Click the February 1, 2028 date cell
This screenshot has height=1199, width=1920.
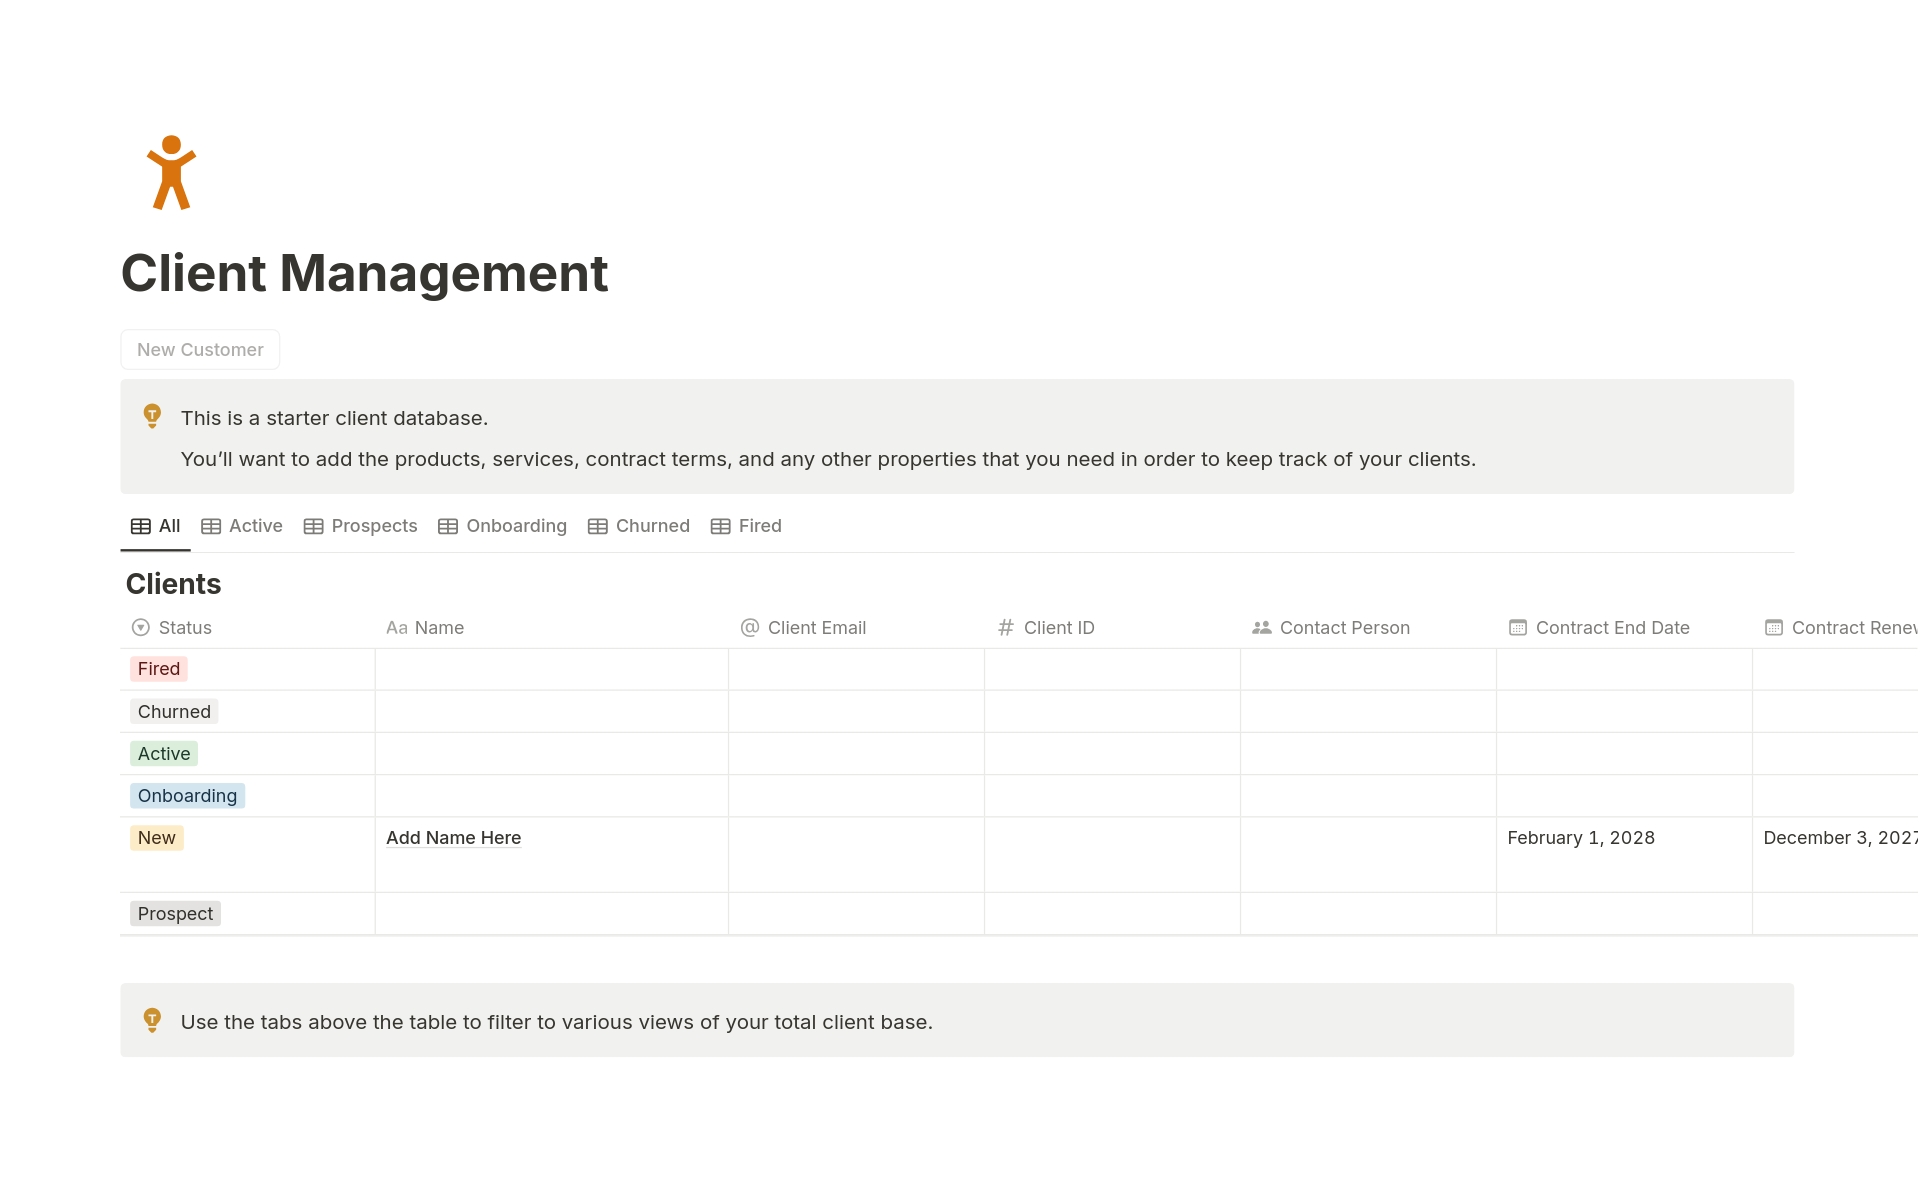click(x=1580, y=838)
